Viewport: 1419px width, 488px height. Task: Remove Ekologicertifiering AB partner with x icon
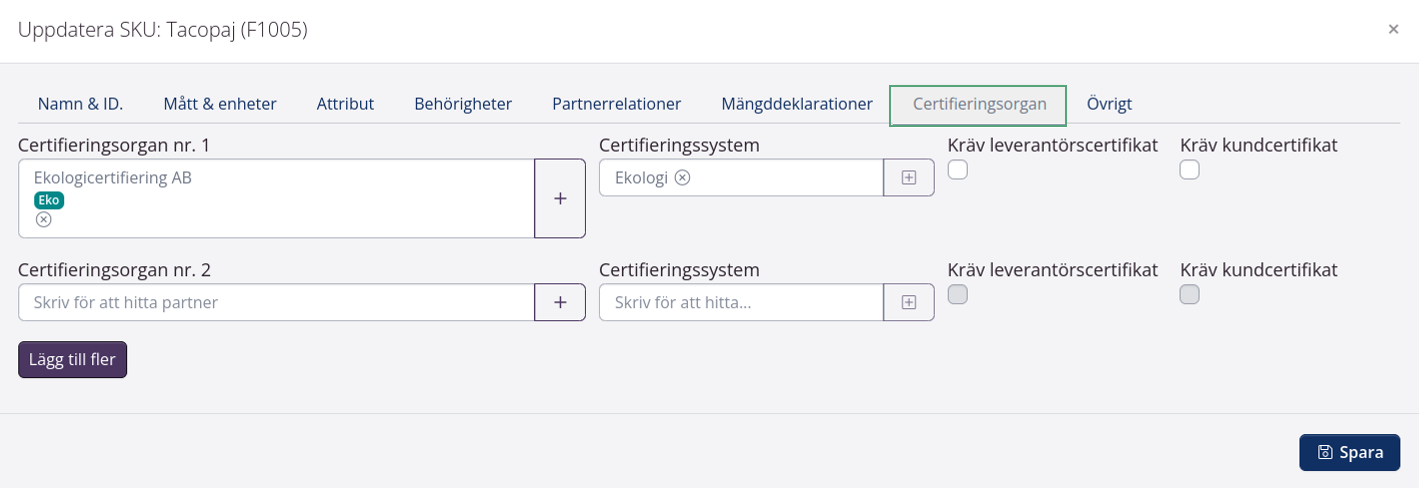tap(43, 220)
